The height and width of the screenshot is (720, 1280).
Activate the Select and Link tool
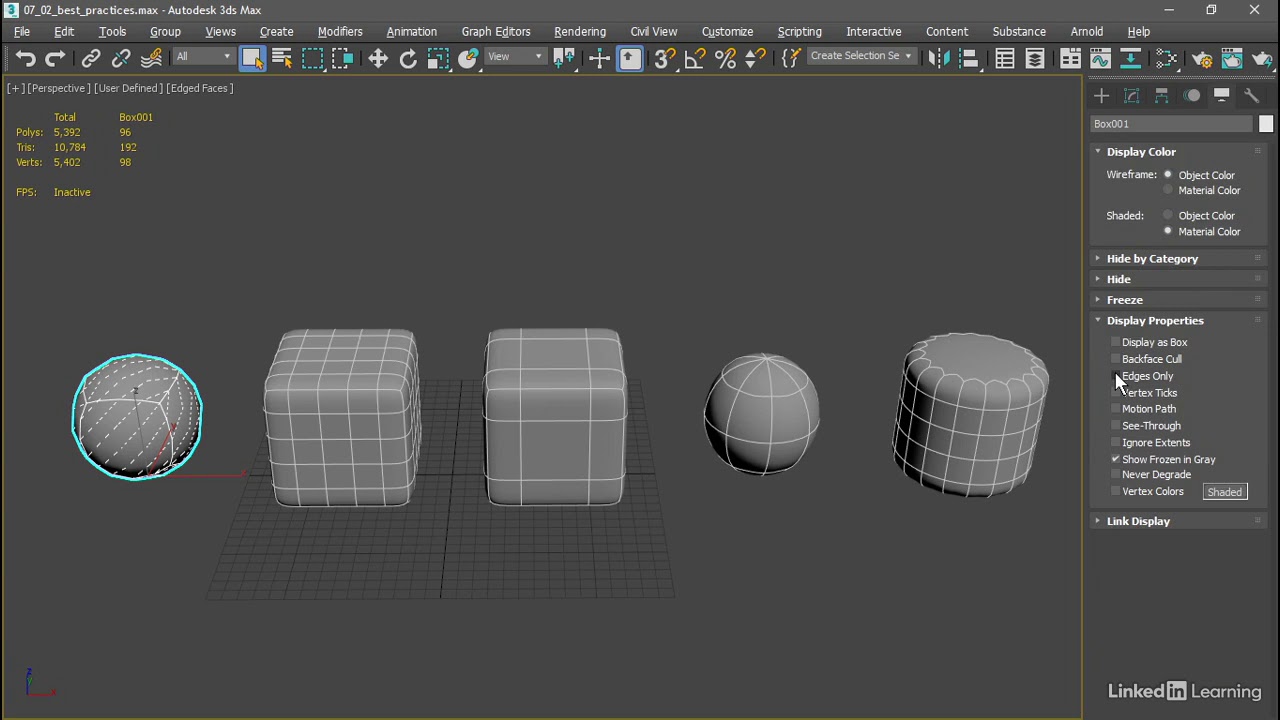[x=91, y=59]
